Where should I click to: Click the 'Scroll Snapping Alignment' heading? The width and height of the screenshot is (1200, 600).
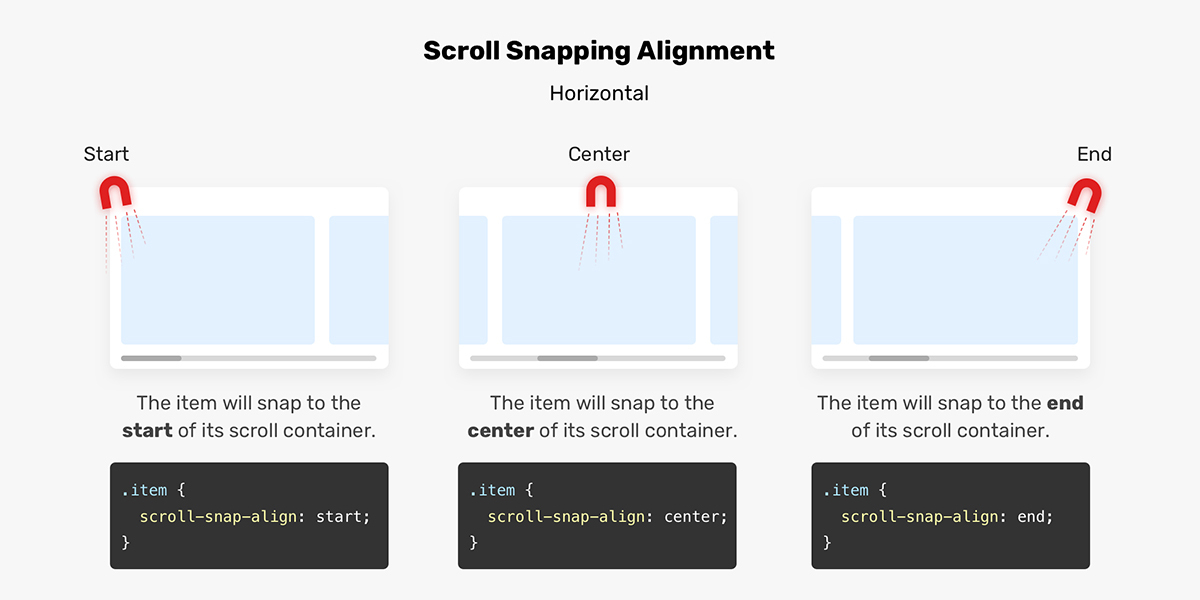tap(599, 51)
